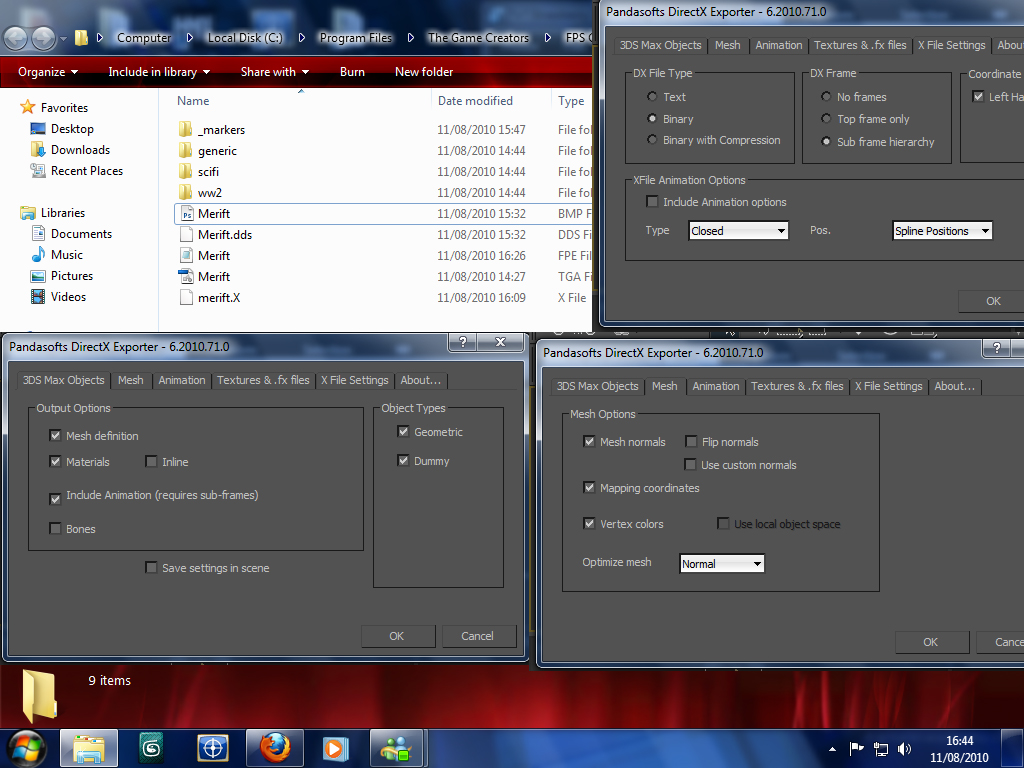The width and height of the screenshot is (1024, 768).
Task: Enable Use local object space
Action: tap(723, 523)
